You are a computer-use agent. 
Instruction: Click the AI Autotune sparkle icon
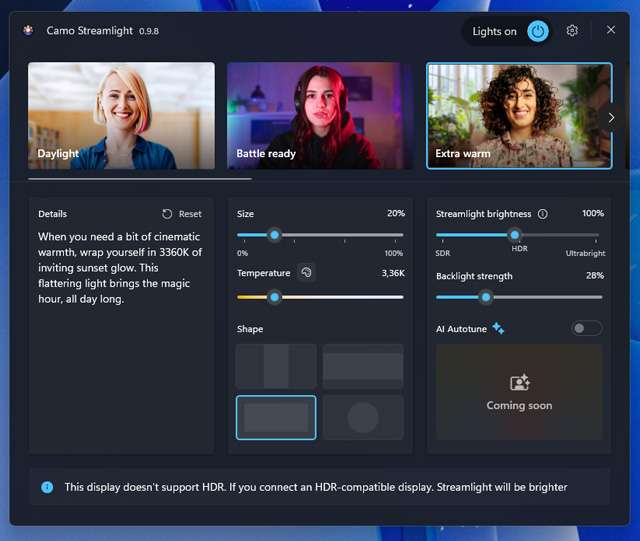pyautogui.click(x=498, y=328)
